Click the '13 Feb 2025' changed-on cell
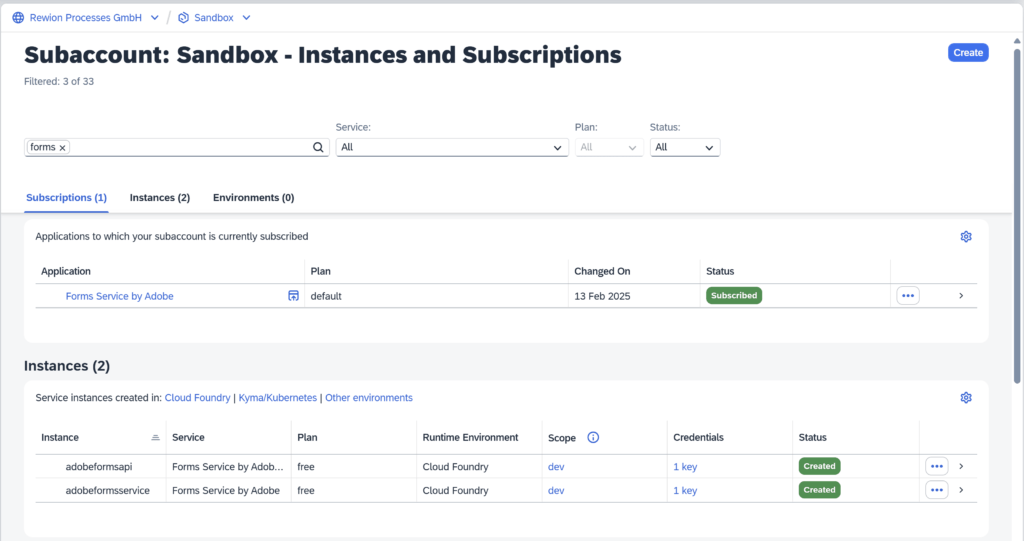This screenshot has height=541, width=1024. click(602, 296)
